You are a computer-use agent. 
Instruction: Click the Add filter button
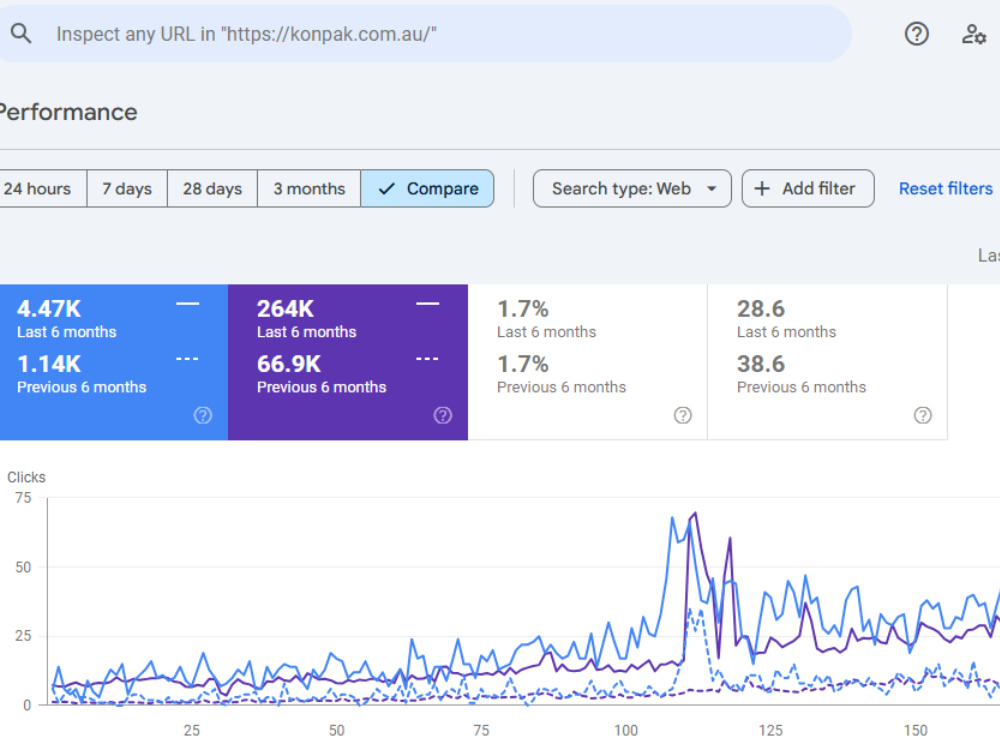807,189
